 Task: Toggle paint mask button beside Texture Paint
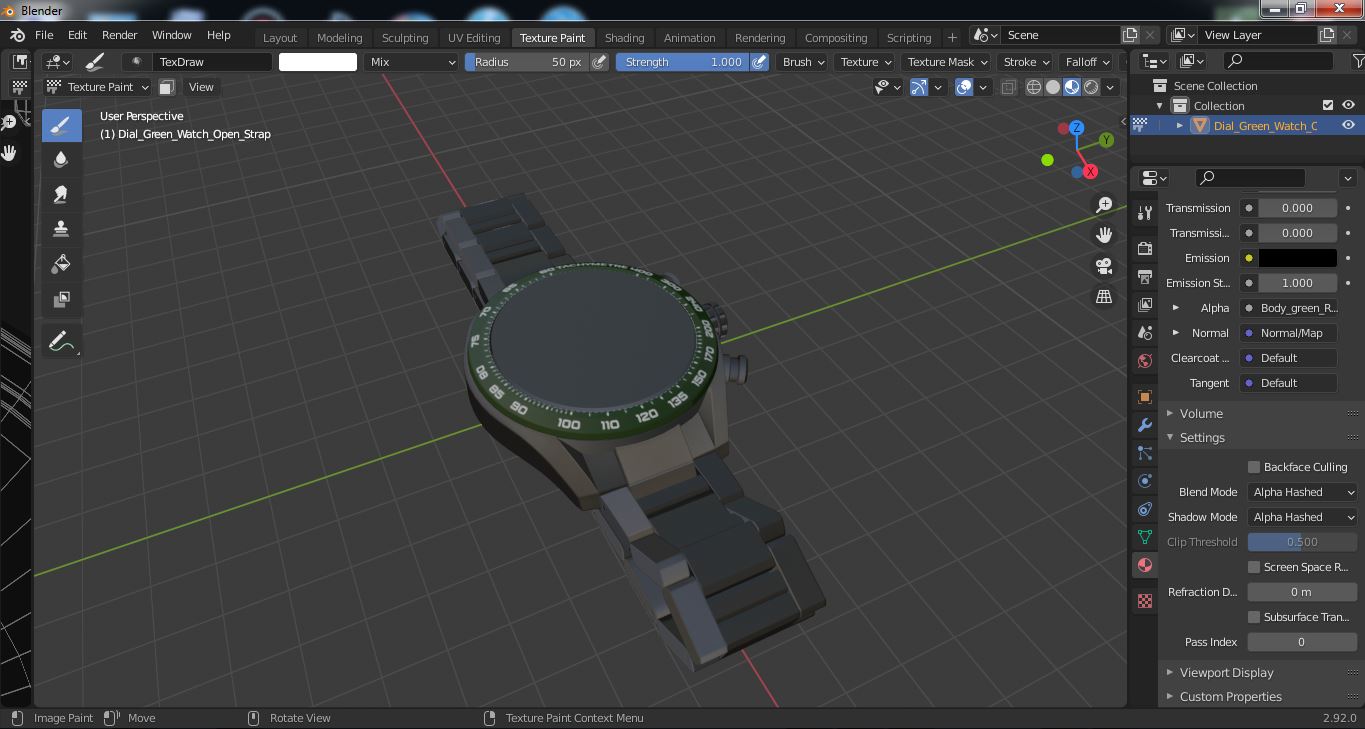167,87
